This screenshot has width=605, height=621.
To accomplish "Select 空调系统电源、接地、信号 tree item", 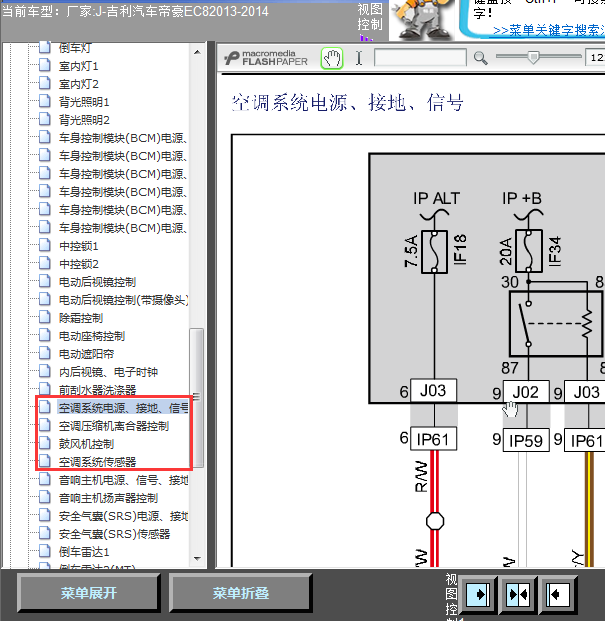I will (x=123, y=408).
